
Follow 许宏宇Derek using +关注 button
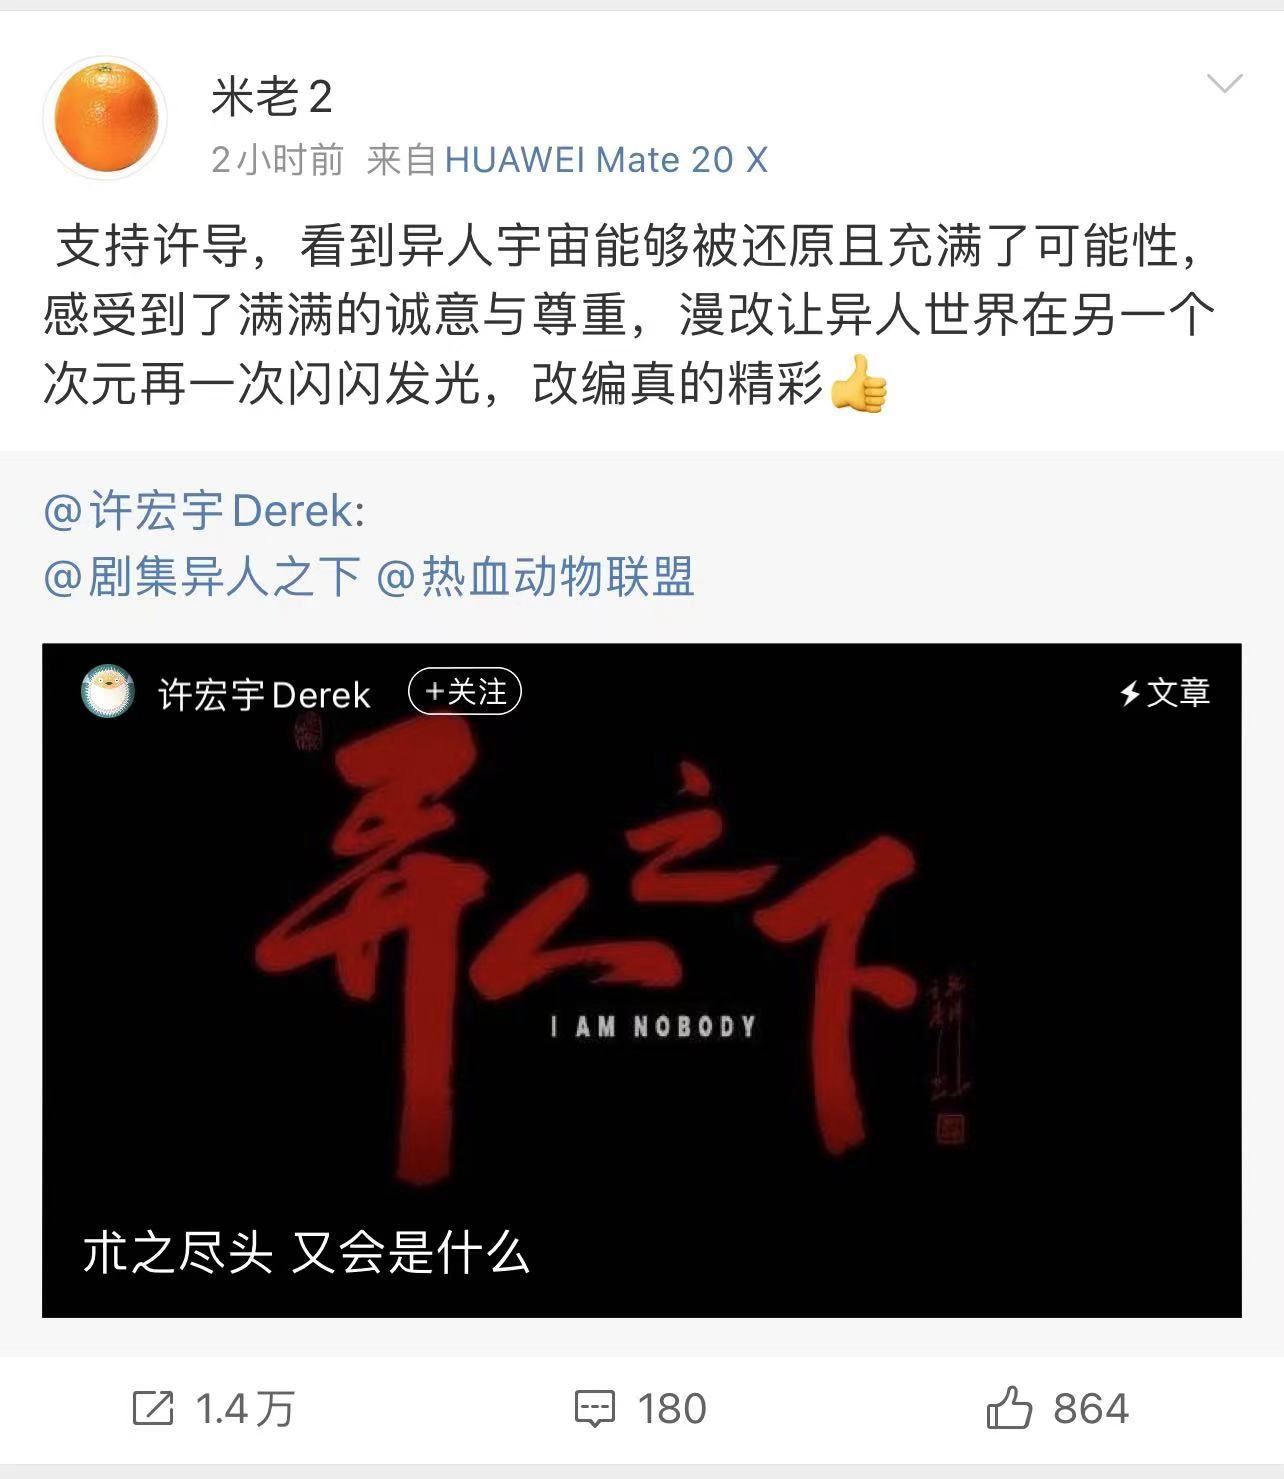[x=465, y=692]
